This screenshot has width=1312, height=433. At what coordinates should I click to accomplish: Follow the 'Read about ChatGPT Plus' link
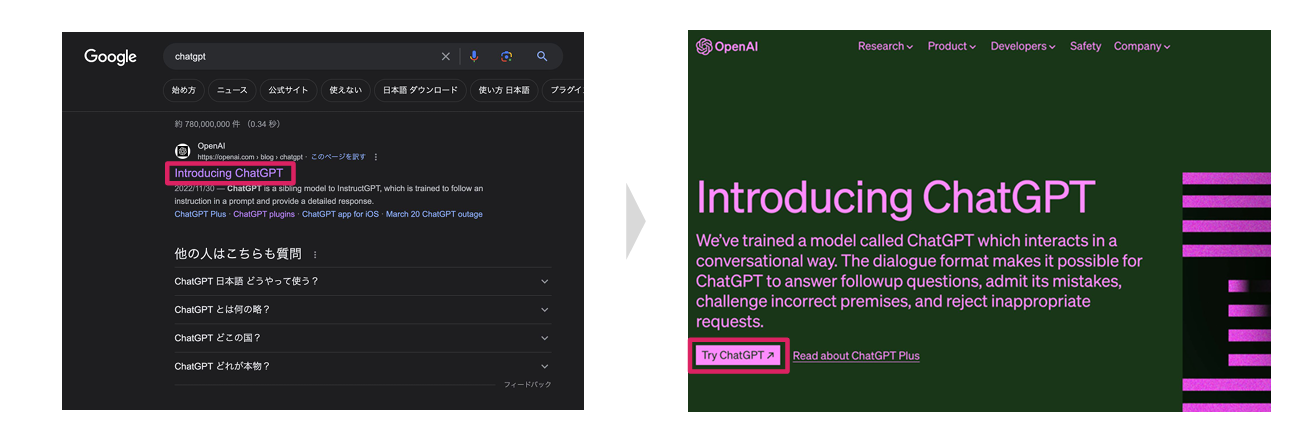coord(856,356)
